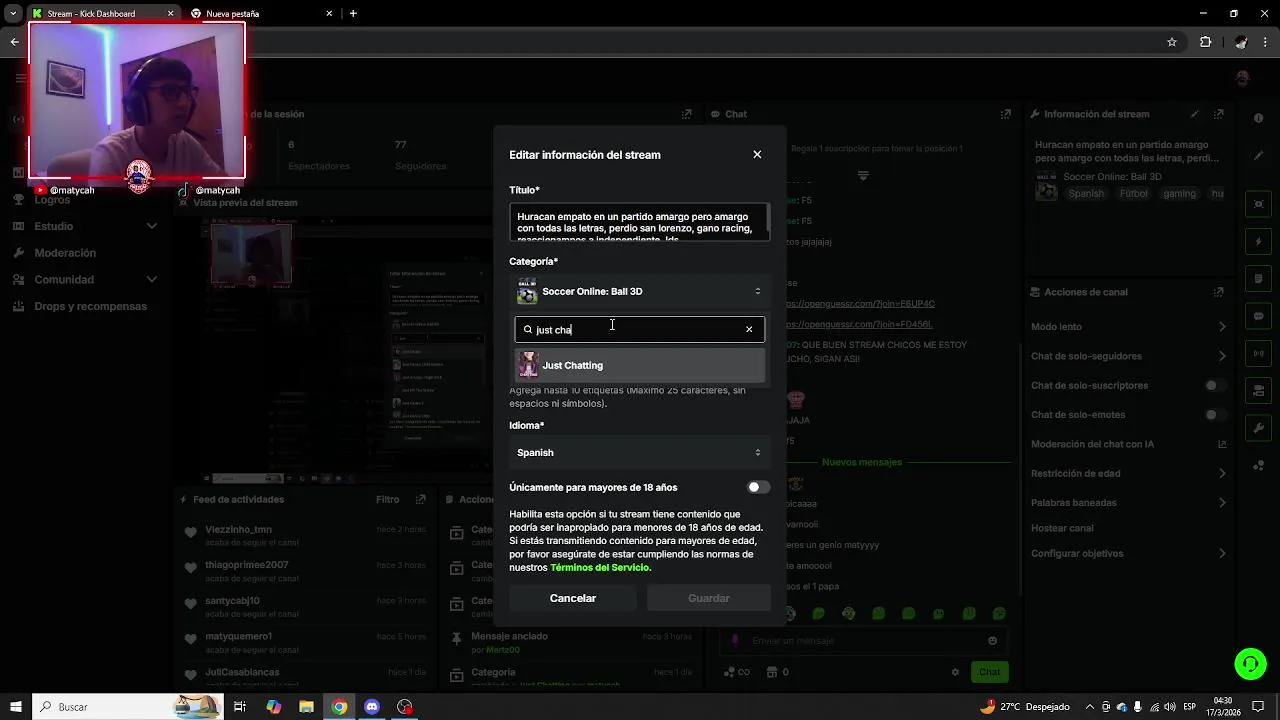This screenshot has width=1280, height=720.
Task: Open the lightning bolt panel in right rail
Action: [x=1259, y=242]
